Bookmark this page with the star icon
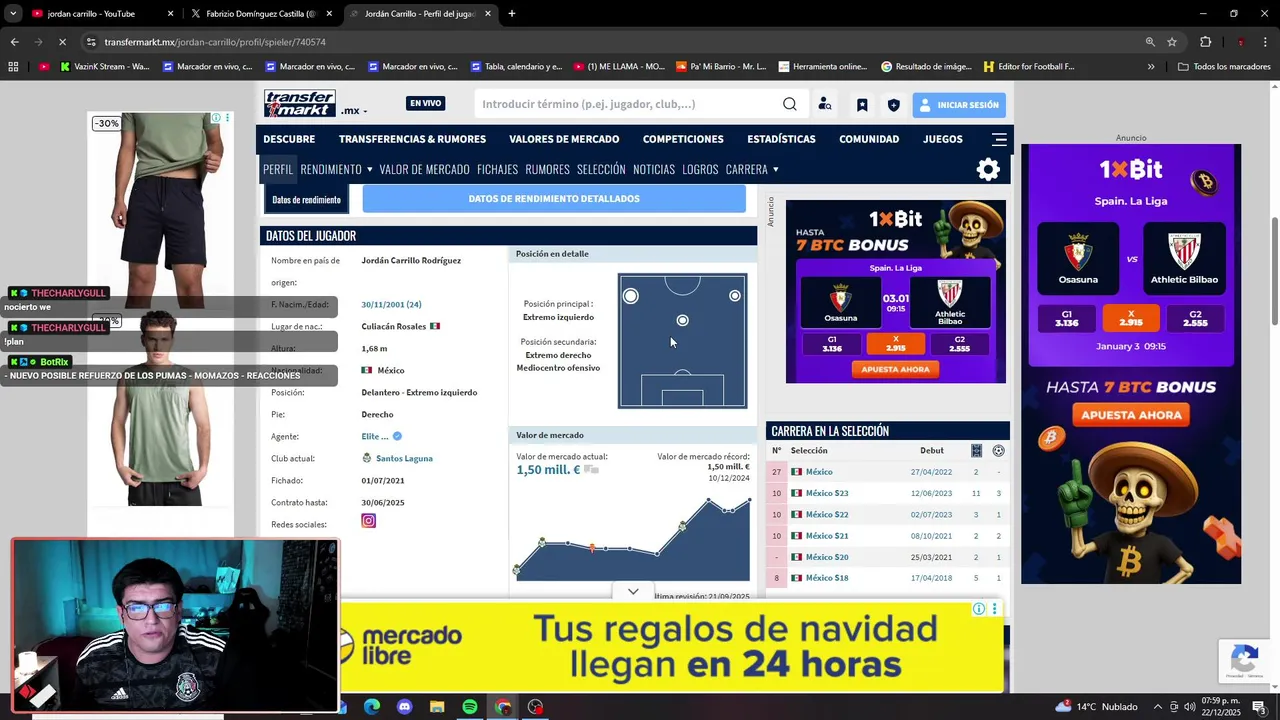The width and height of the screenshot is (1280, 720). coord(1172,42)
